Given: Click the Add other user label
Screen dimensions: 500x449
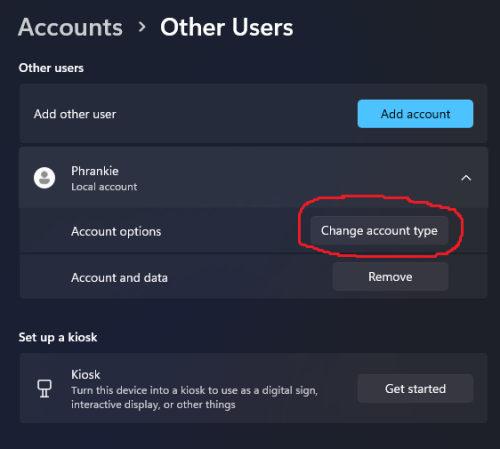Looking at the screenshot, I should pyautogui.click(x=75, y=114).
